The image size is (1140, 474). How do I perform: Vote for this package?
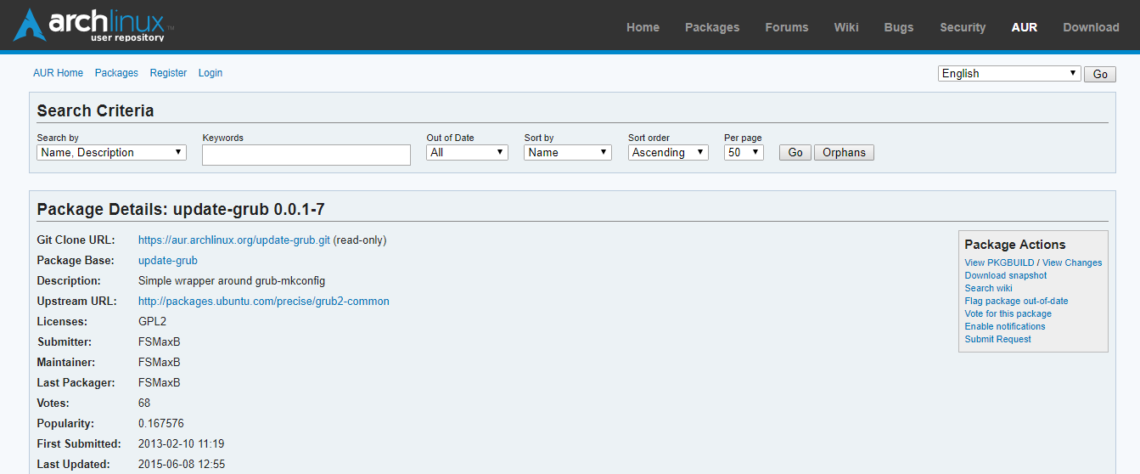pyautogui.click(x=1008, y=314)
